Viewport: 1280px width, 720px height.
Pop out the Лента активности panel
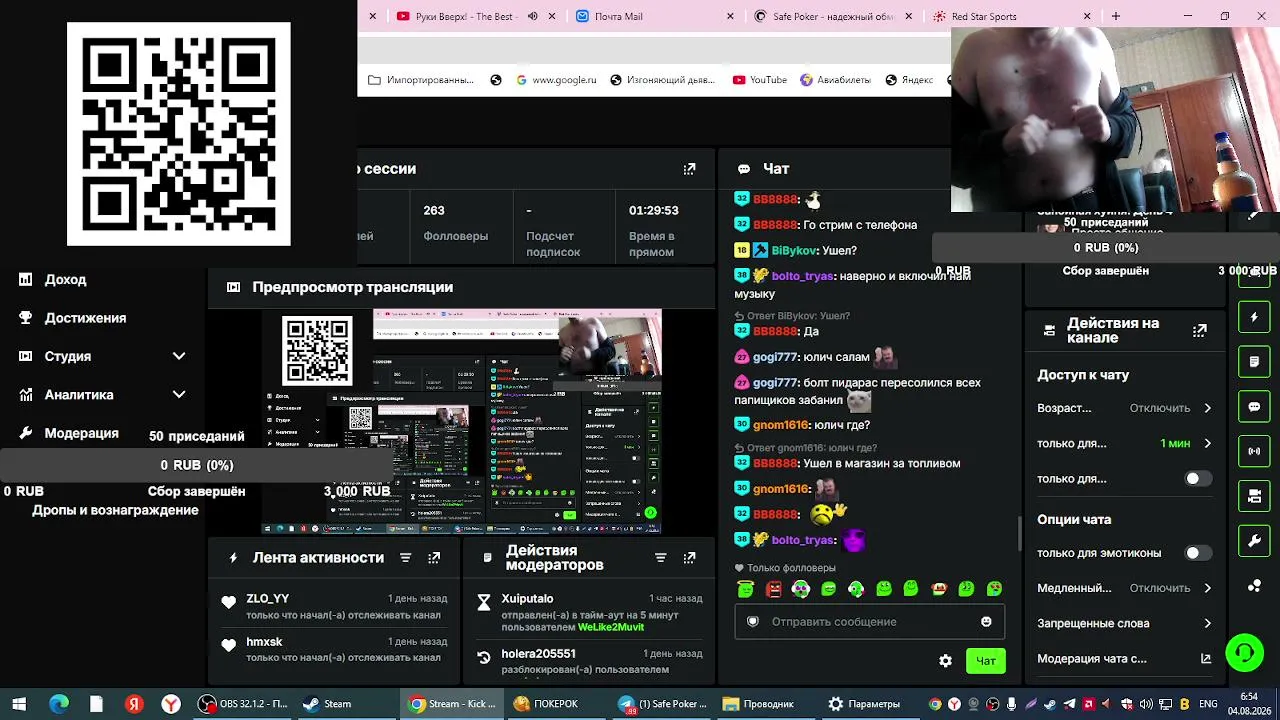click(x=434, y=558)
